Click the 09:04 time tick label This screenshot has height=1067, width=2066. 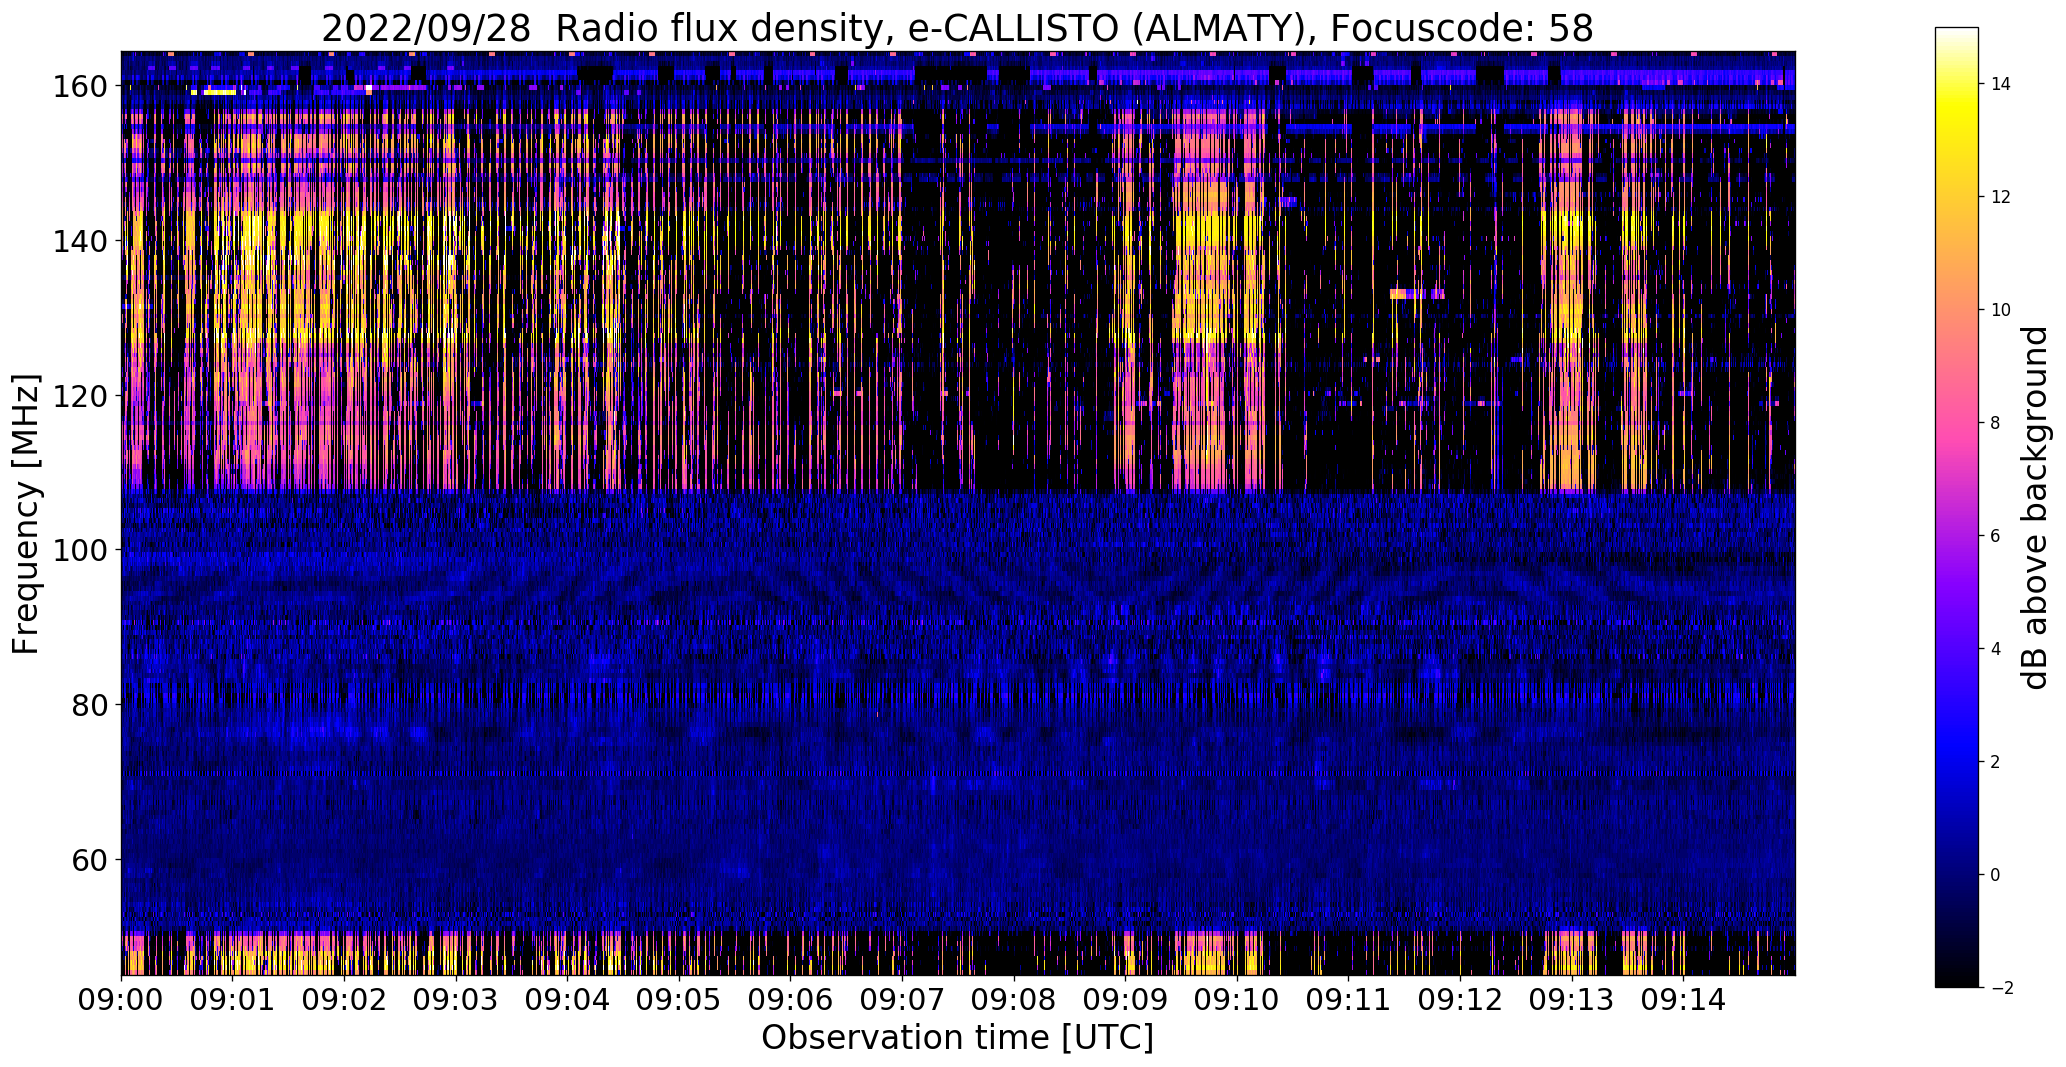(568, 1000)
